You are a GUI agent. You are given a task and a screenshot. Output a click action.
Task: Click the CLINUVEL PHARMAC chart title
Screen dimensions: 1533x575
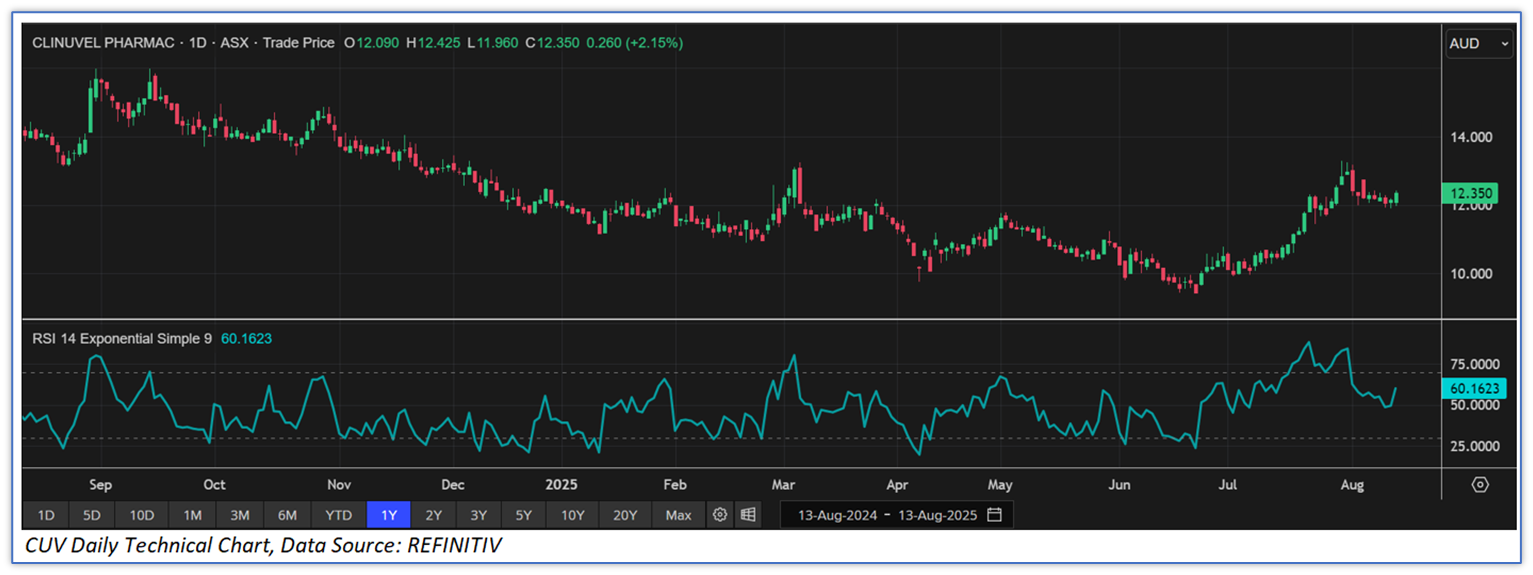pyautogui.click(x=103, y=43)
